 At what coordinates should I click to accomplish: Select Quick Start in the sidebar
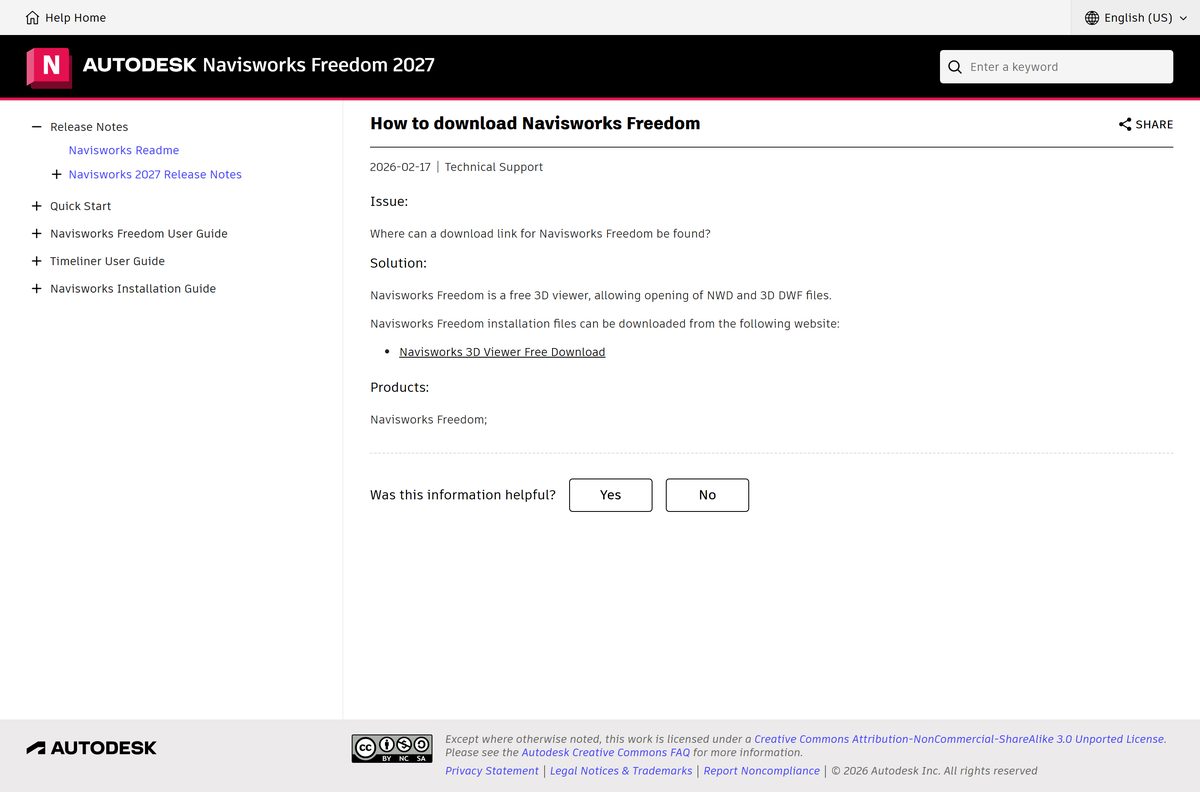[x=81, y=206]
